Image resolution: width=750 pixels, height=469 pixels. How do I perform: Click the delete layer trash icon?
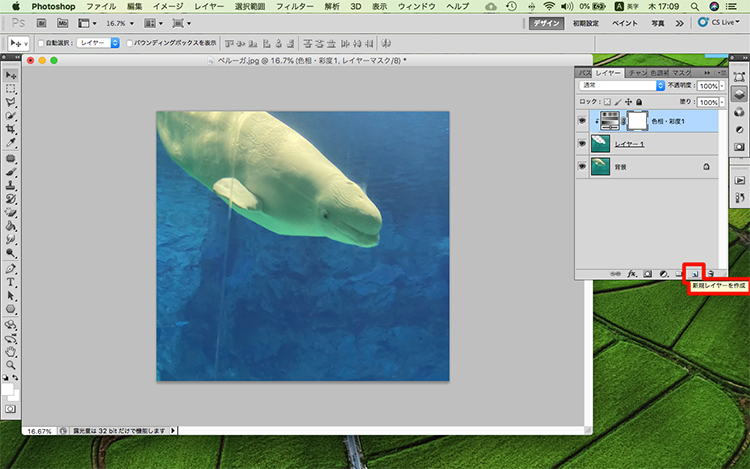[711, 272]
